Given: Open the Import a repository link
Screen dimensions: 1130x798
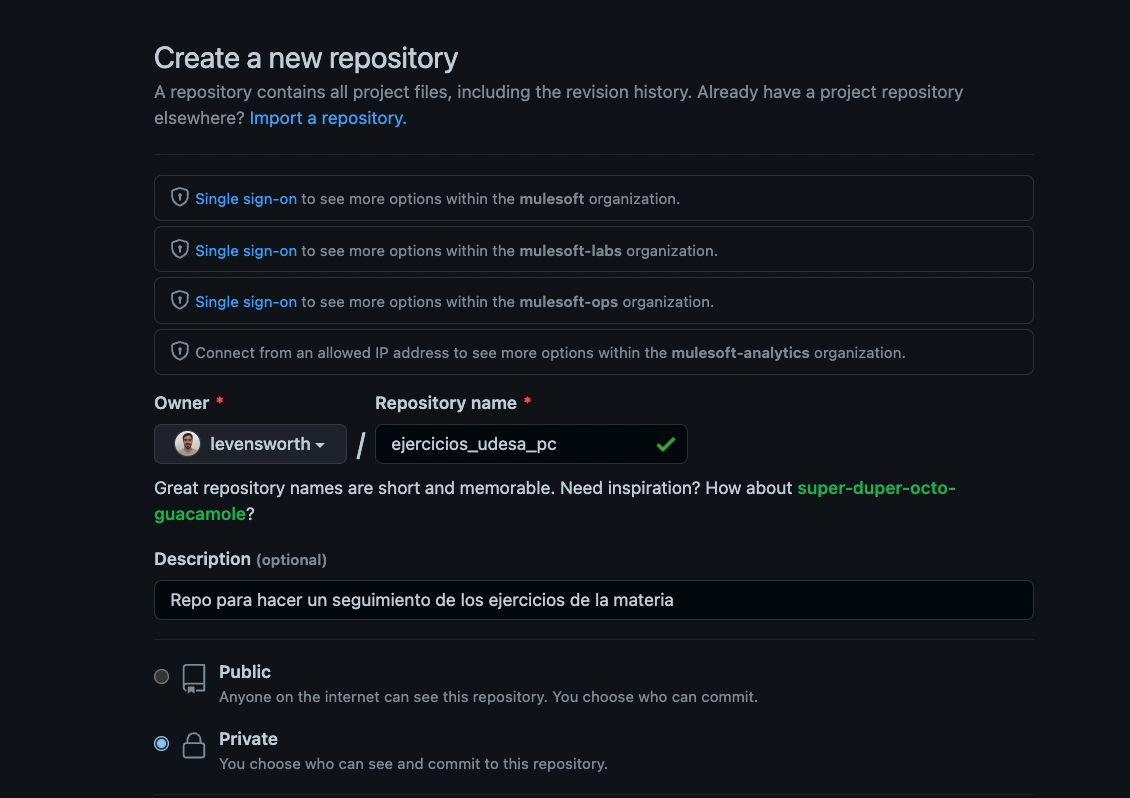Looking at the screenshot, I should coord(328,118).
